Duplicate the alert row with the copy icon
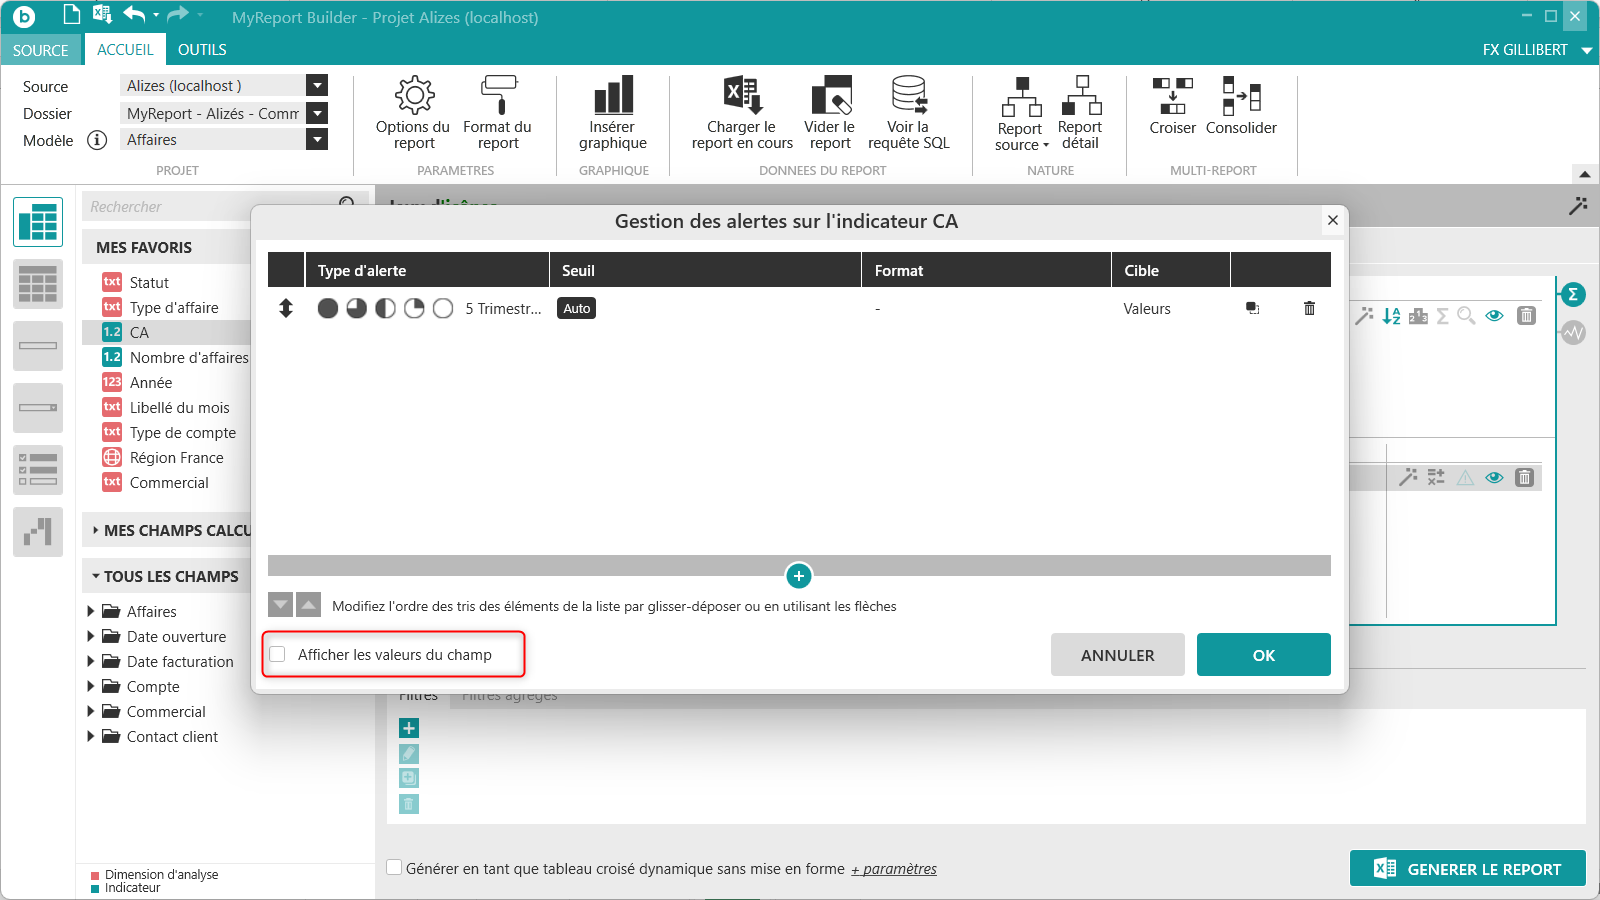Image resolution: width=1600 pixels, height=900 pixels. click(x=1252, y=308)
